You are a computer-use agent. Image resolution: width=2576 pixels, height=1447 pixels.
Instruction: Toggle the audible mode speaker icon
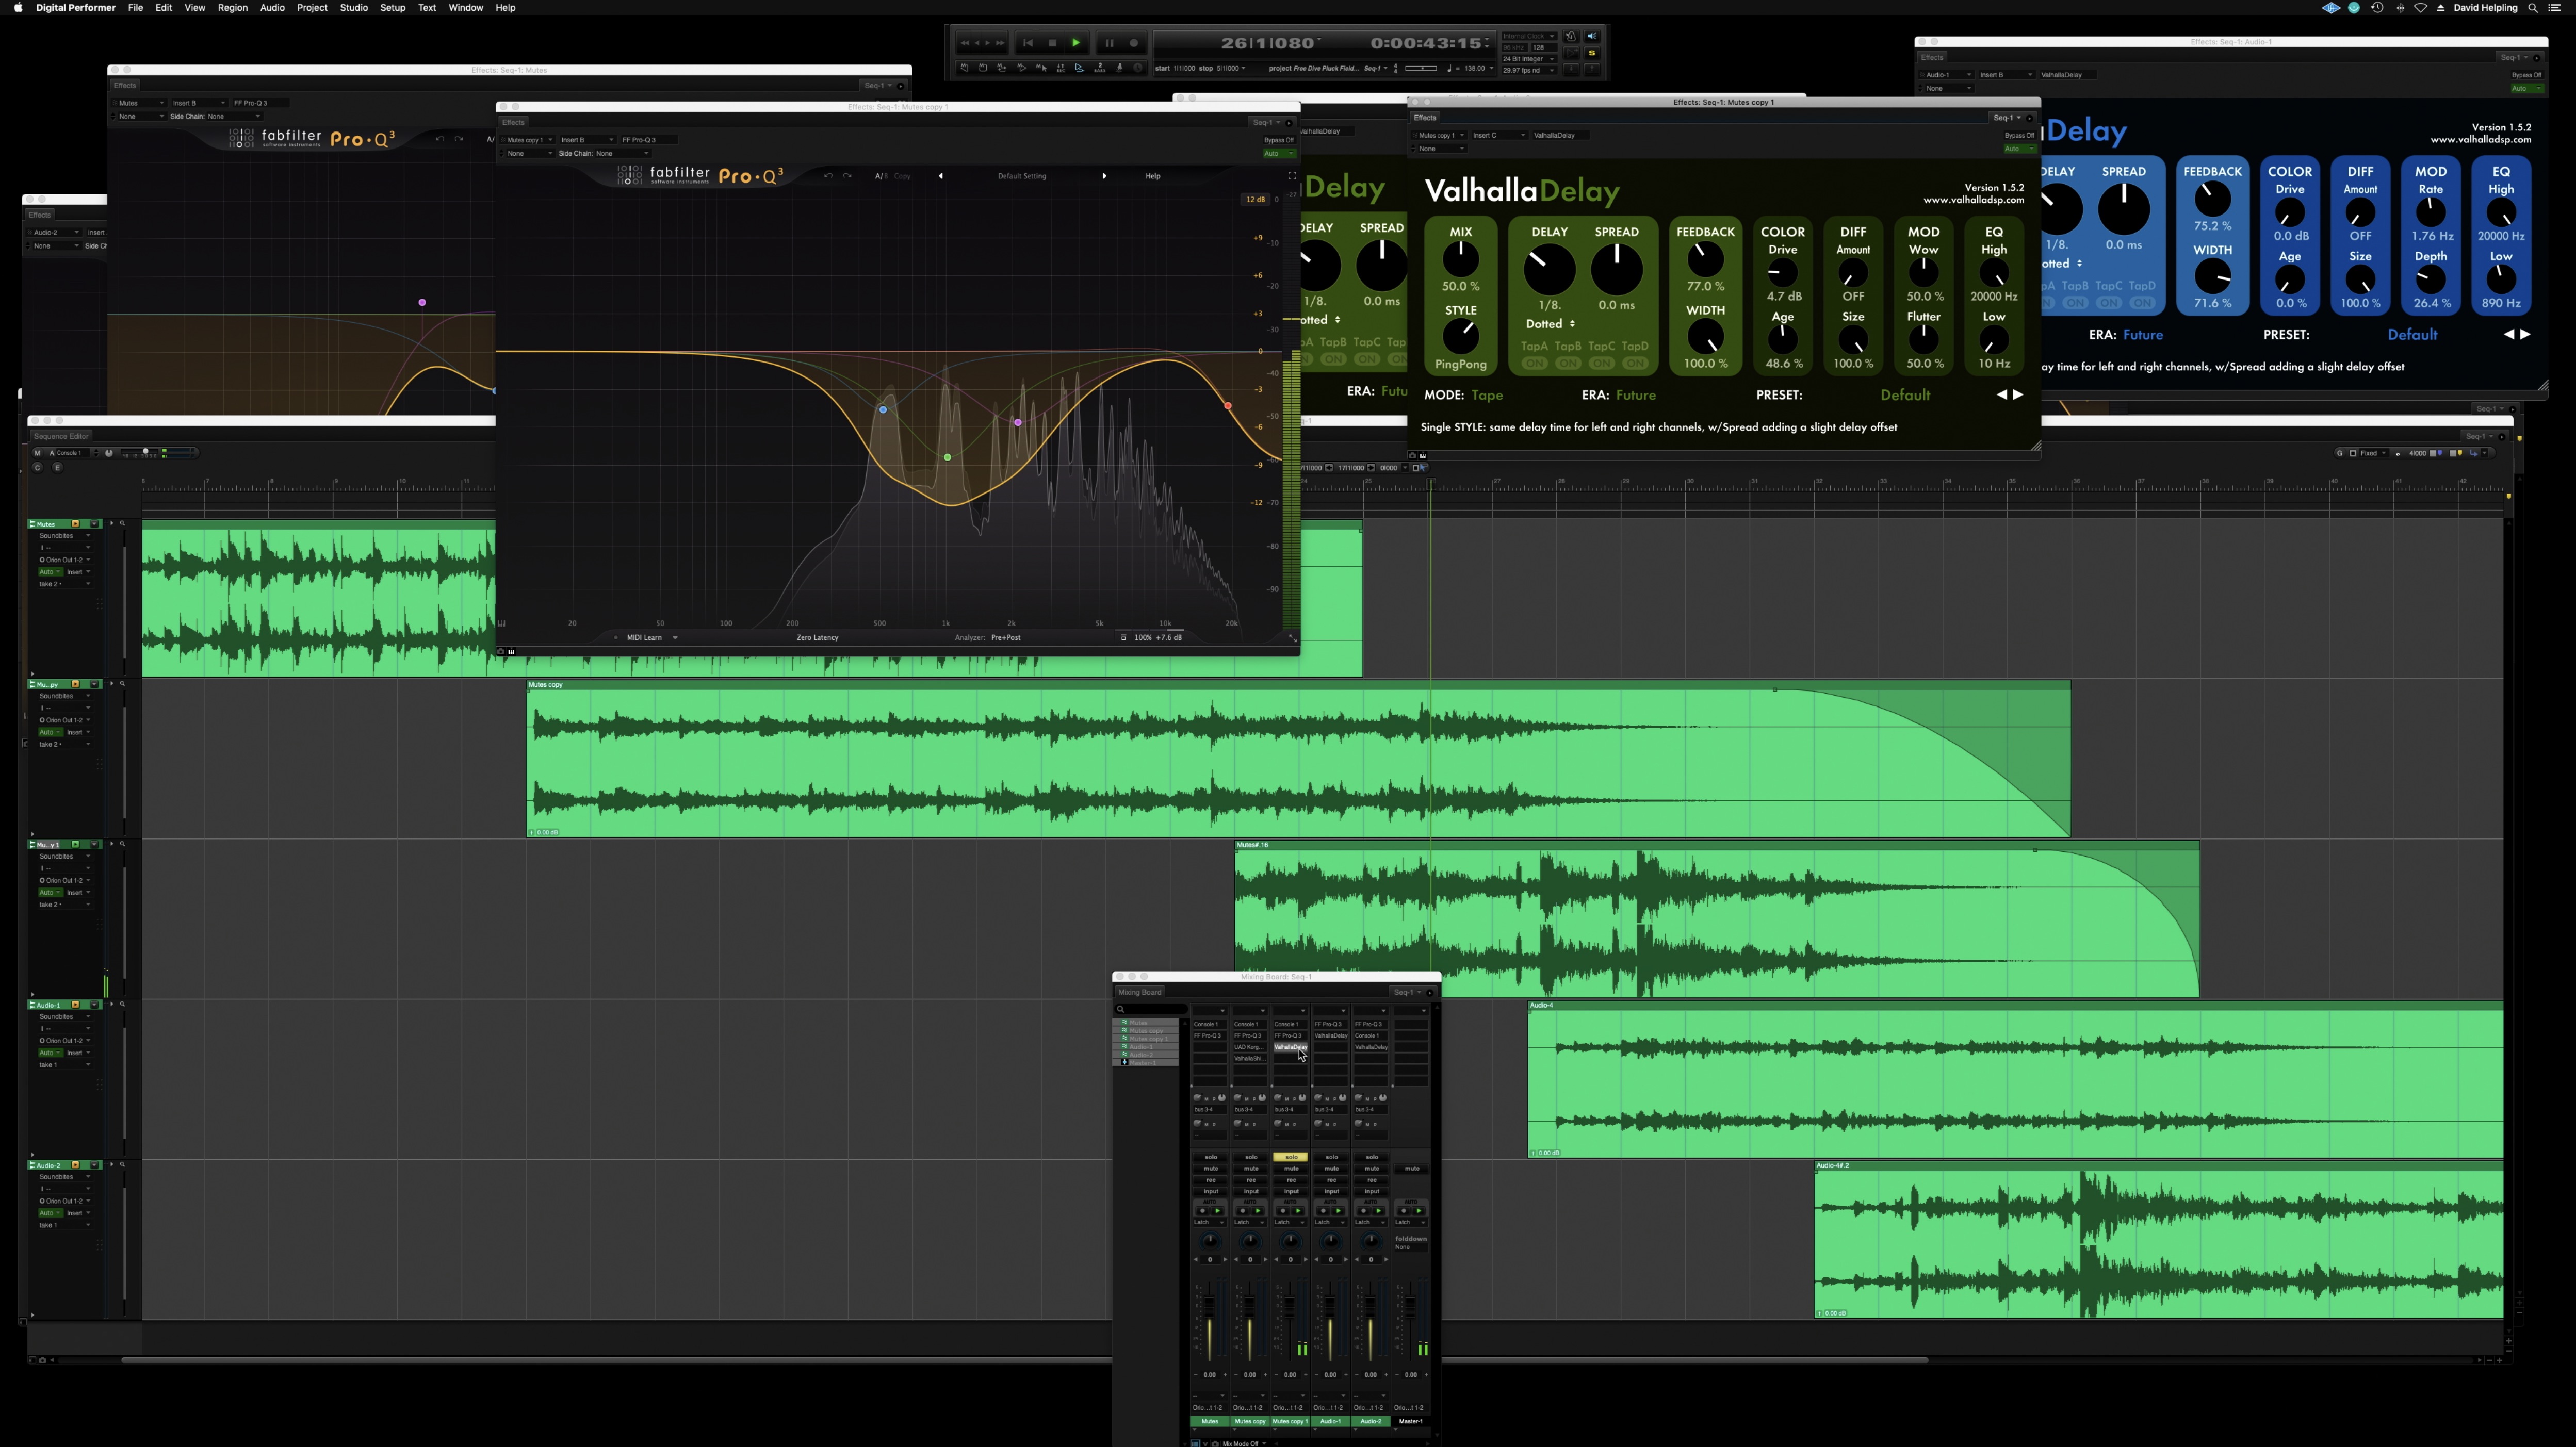point(1592,37)
